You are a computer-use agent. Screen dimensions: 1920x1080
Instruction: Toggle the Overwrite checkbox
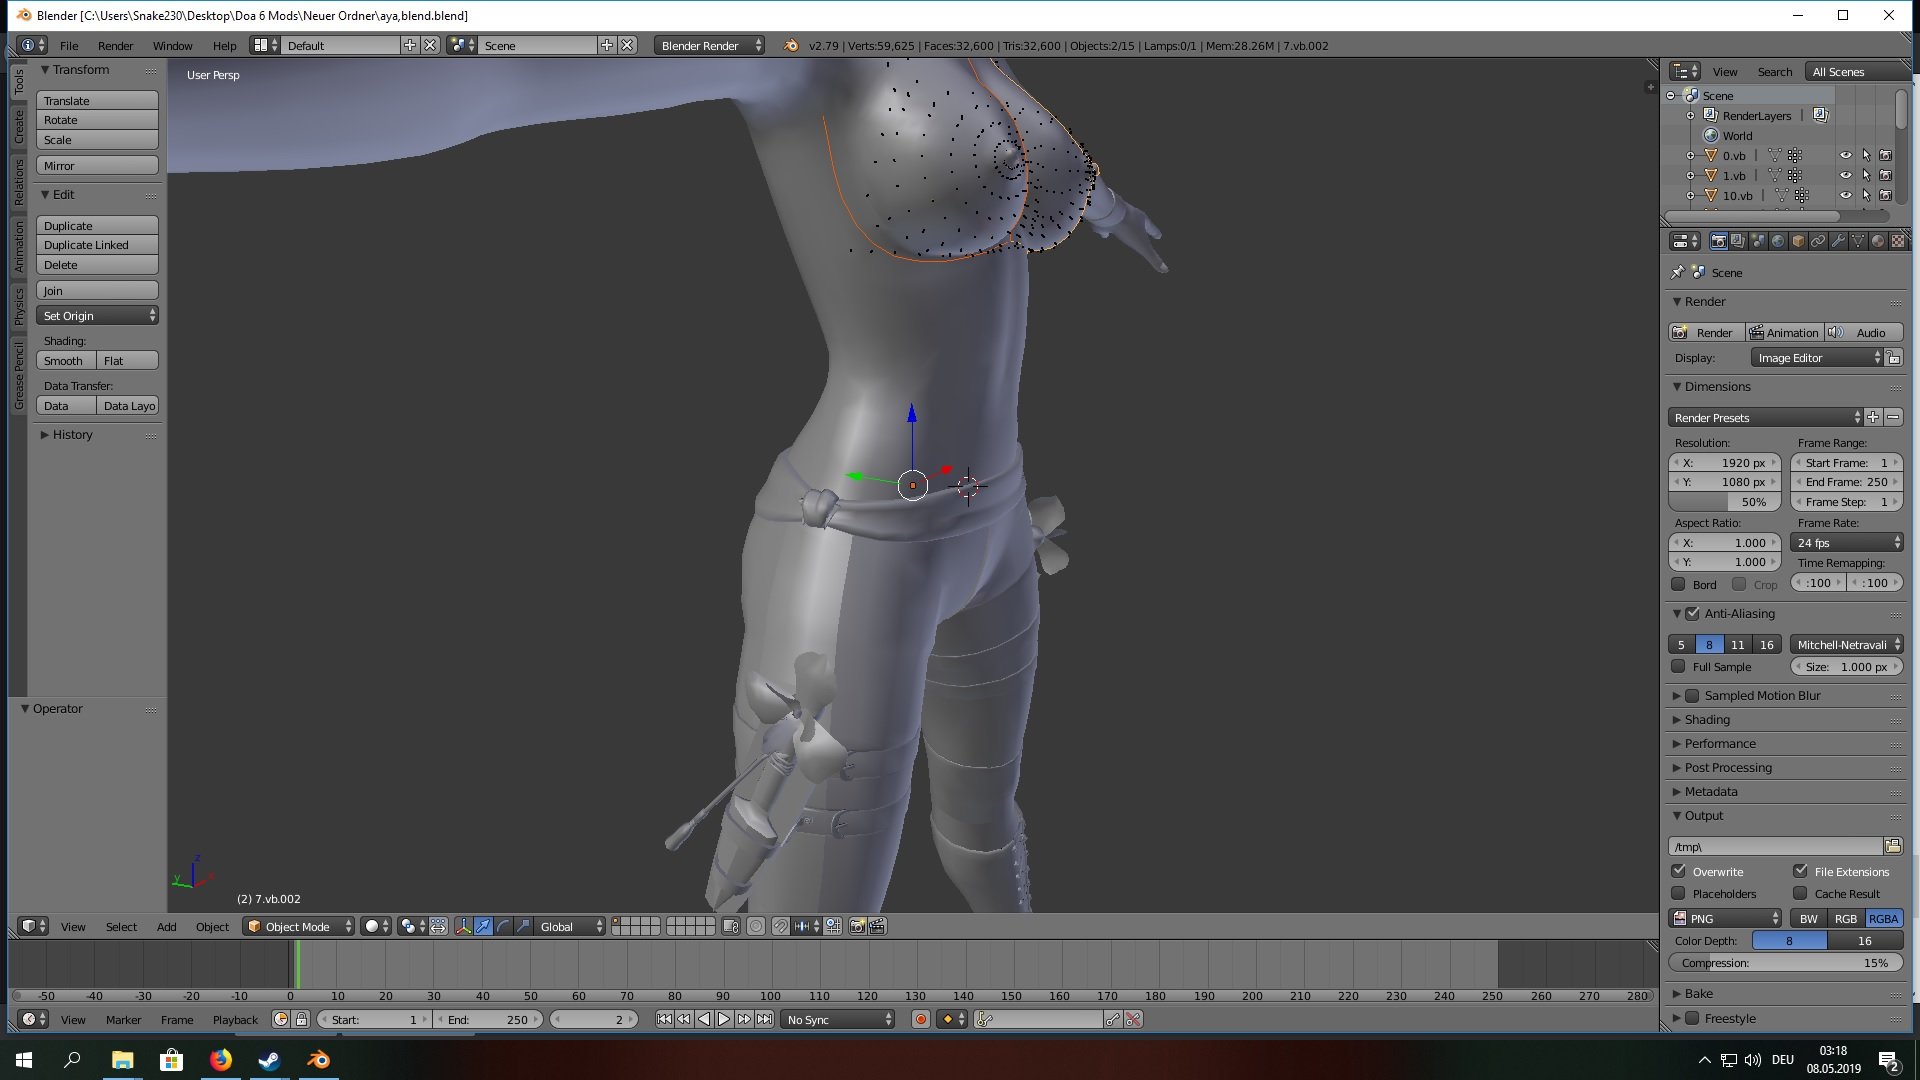pyautogui.click(x=1678, y=871)
